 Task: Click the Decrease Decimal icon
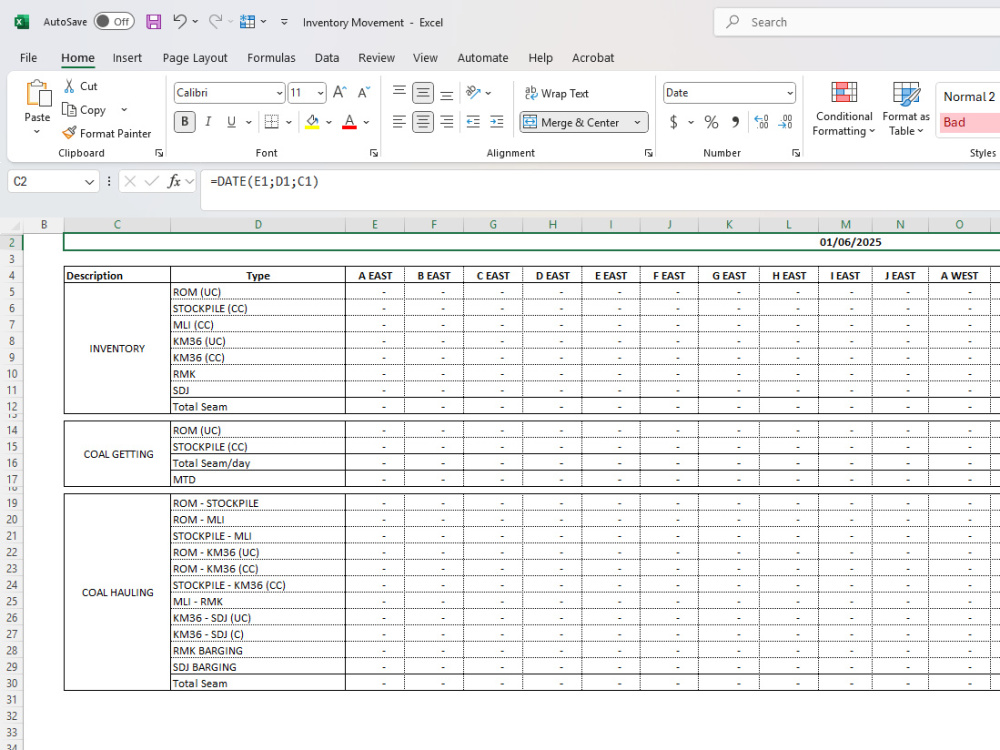[x=786, y=122]
